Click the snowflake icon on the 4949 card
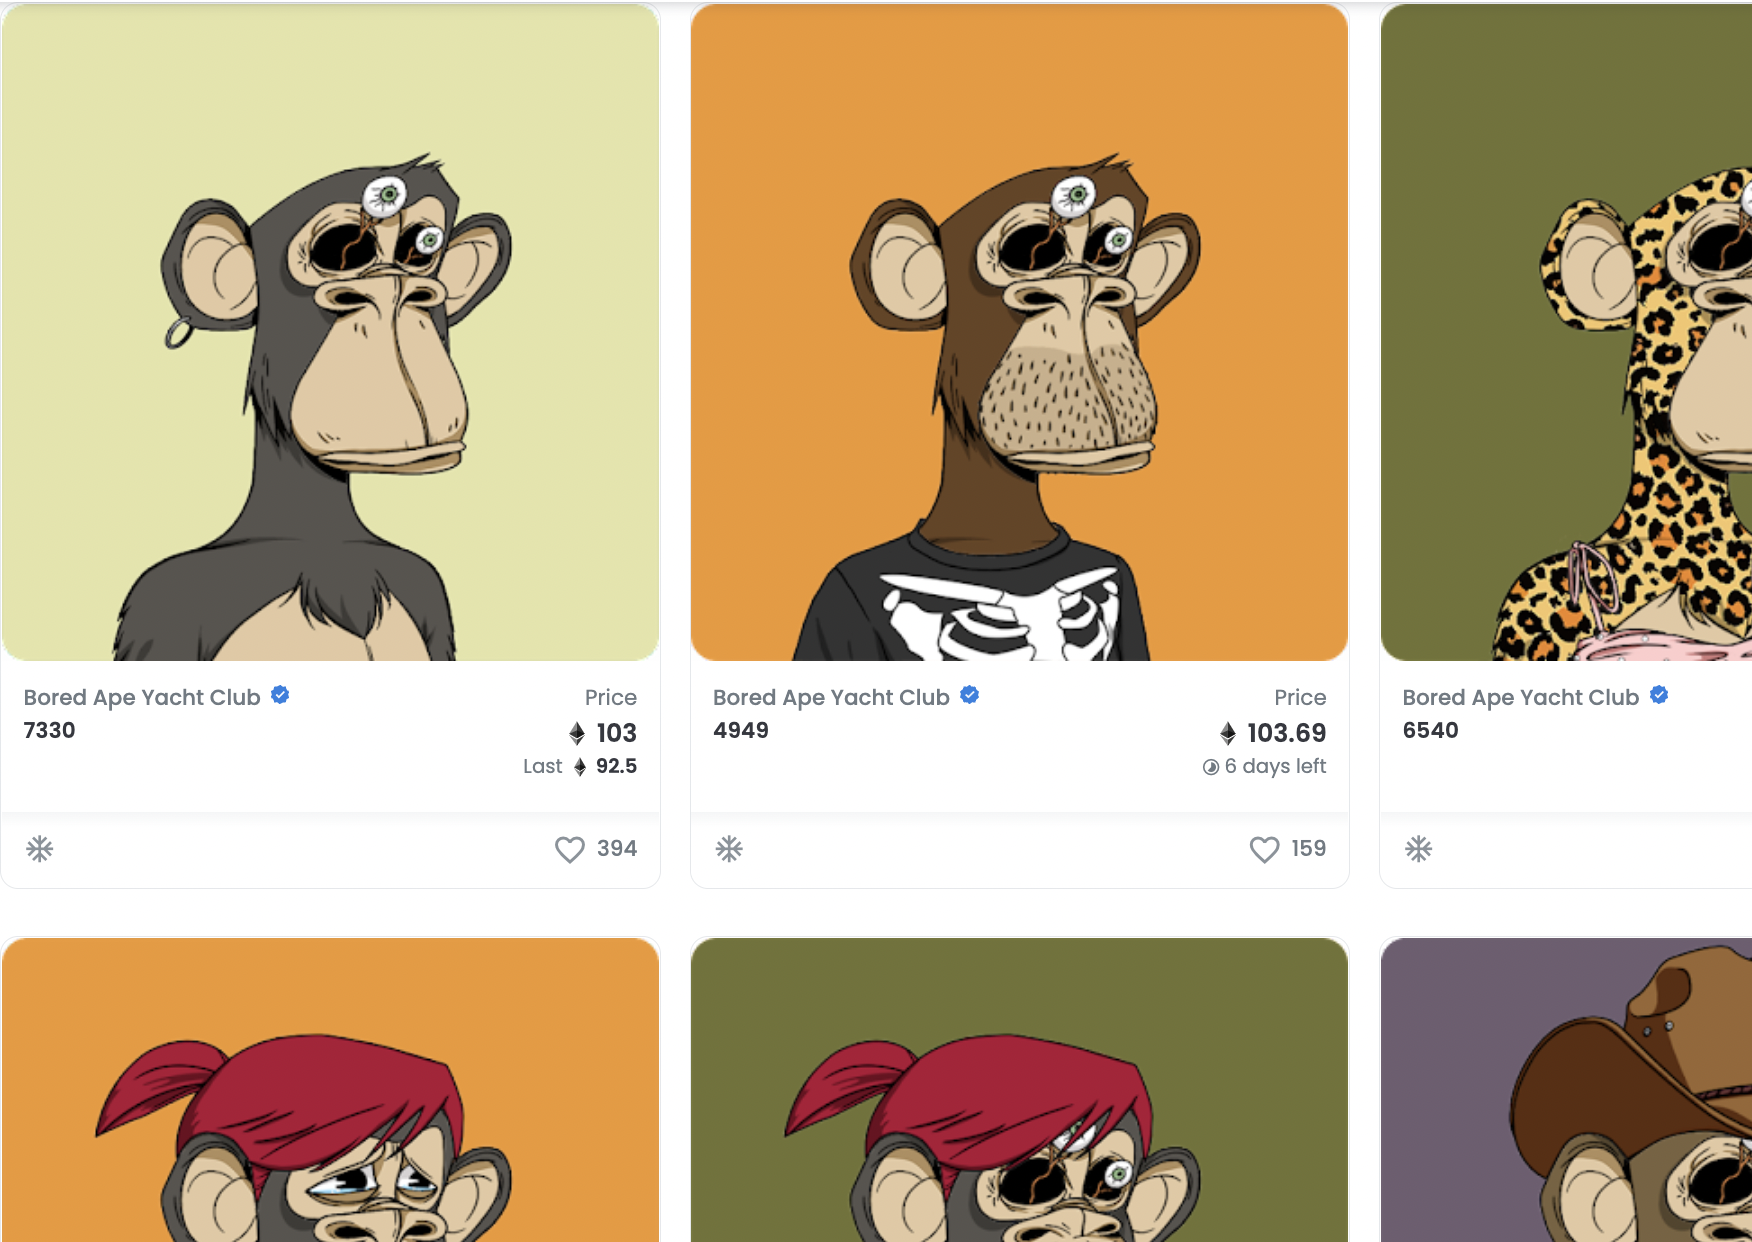 click(x=729, y=849)
